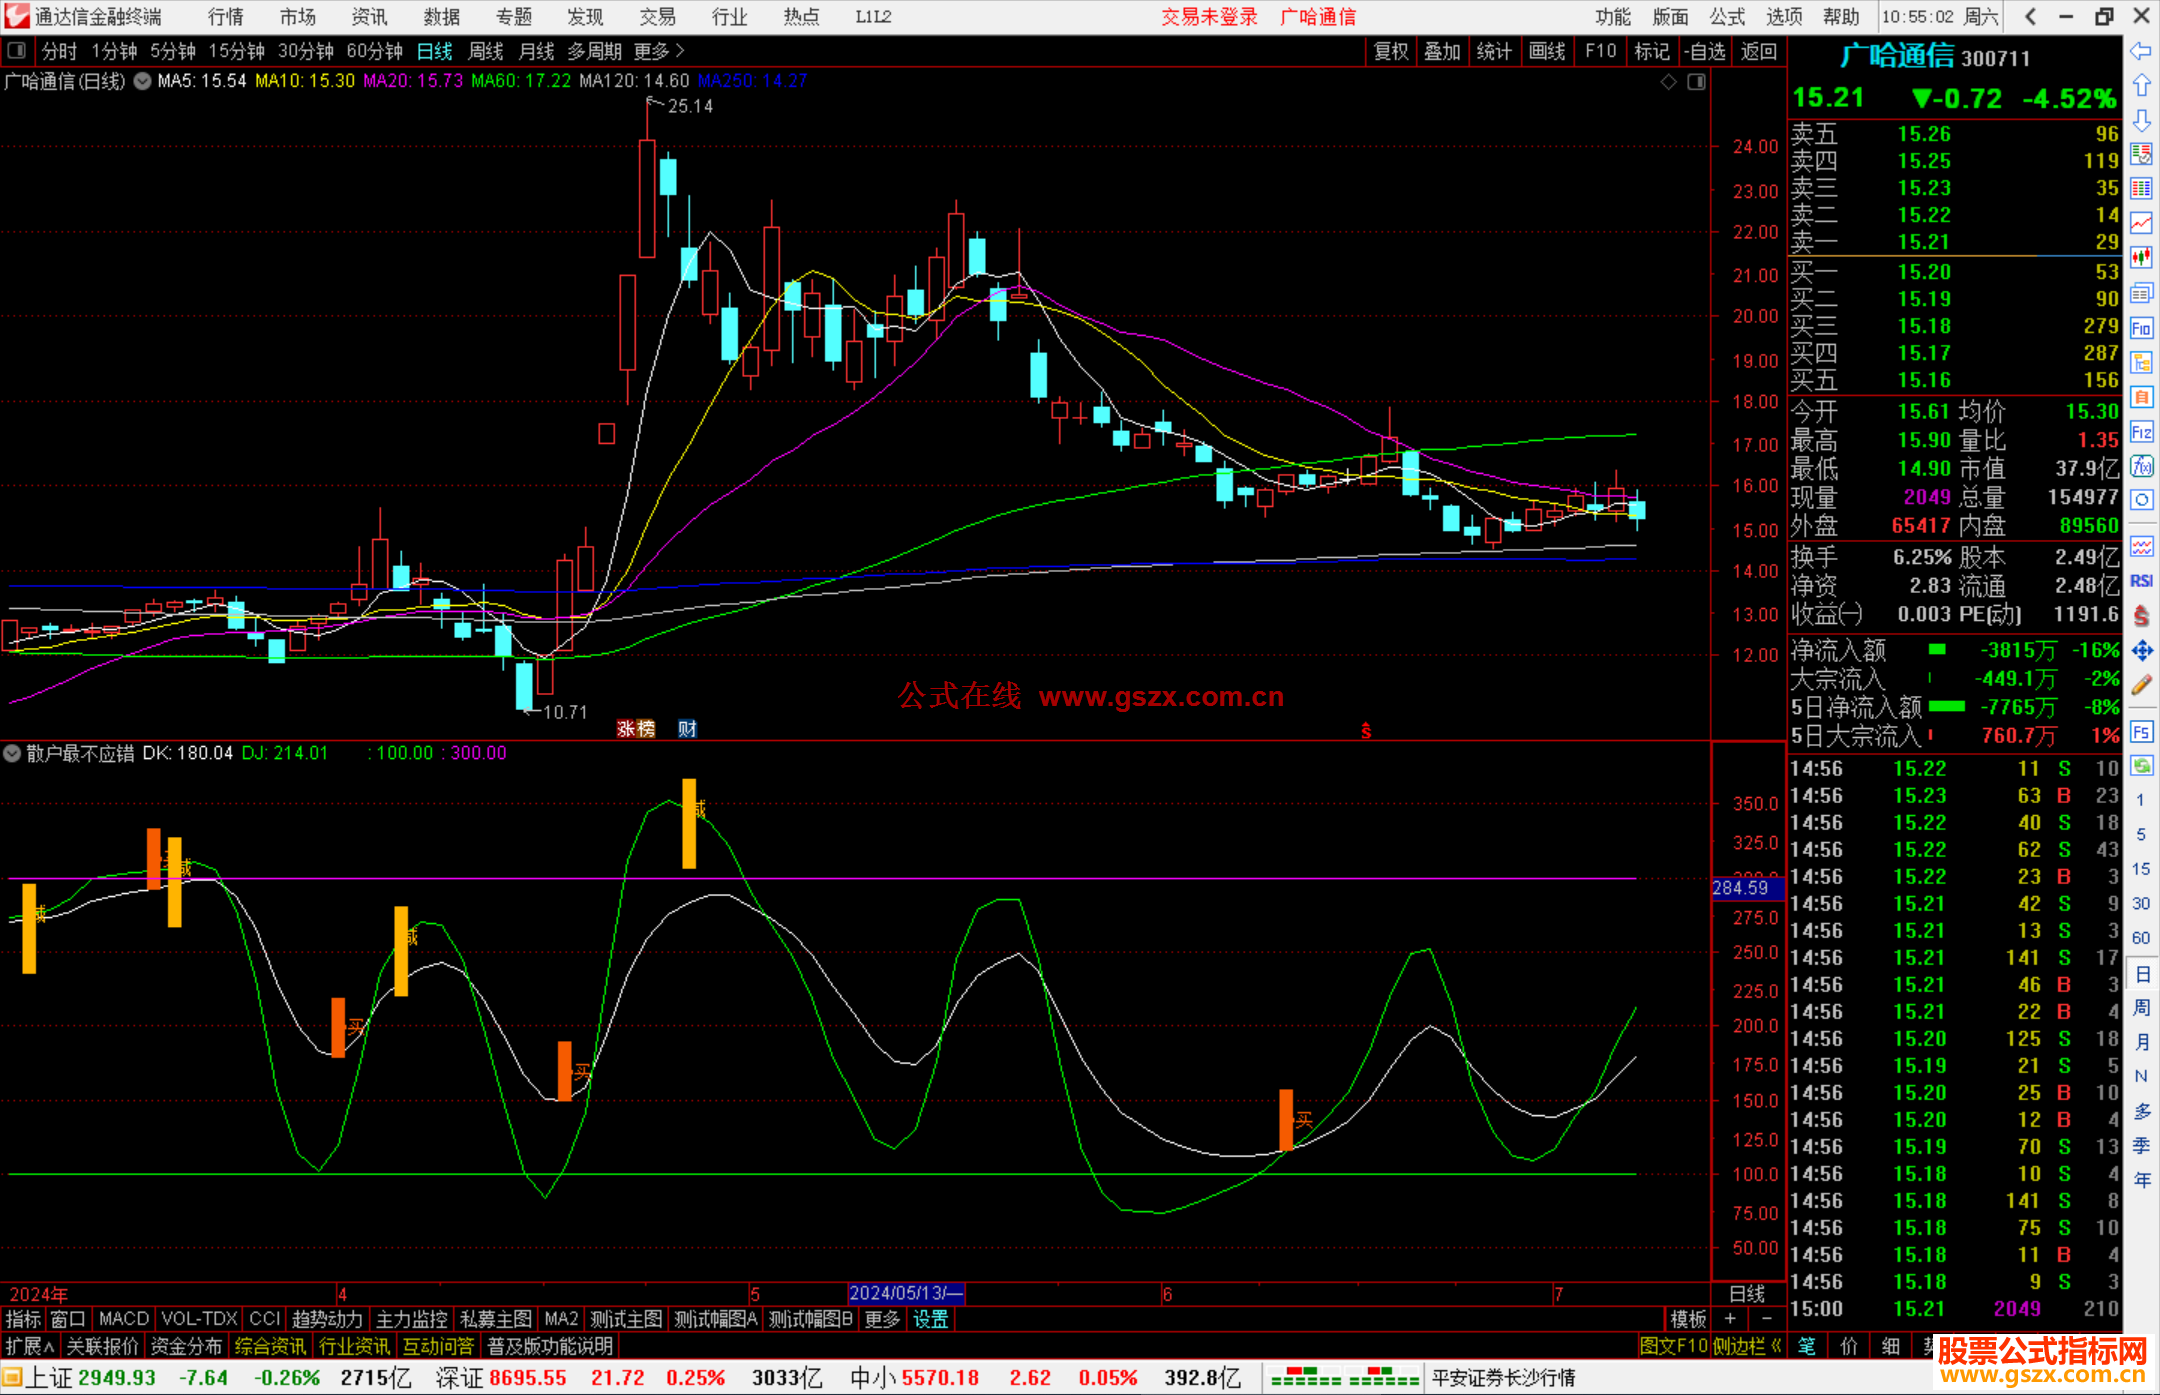
Task: Click the F12 sidebar icon
Action: (2141, 432)
